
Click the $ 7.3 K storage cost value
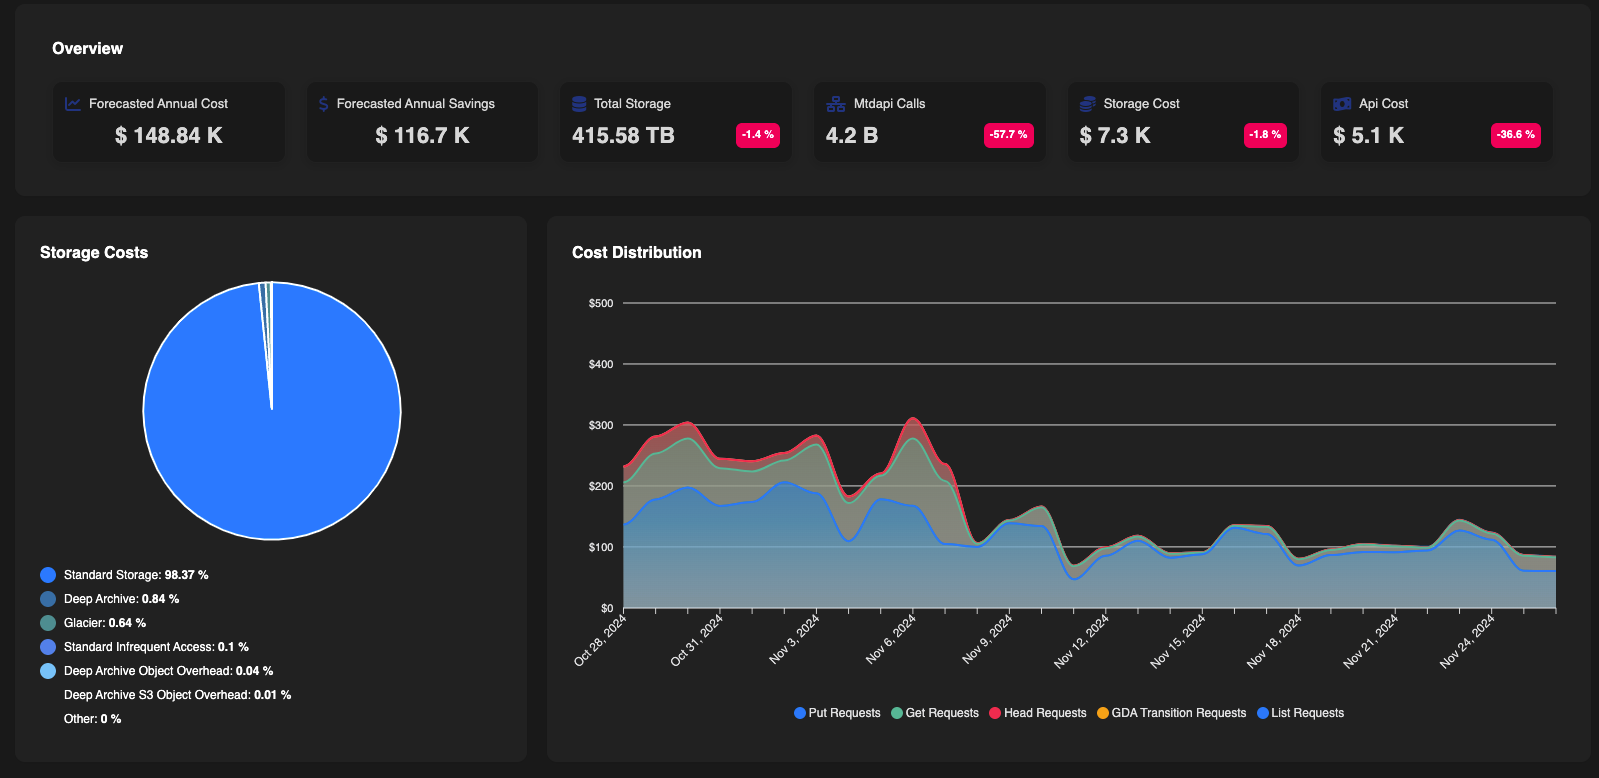click(1115, 136)
